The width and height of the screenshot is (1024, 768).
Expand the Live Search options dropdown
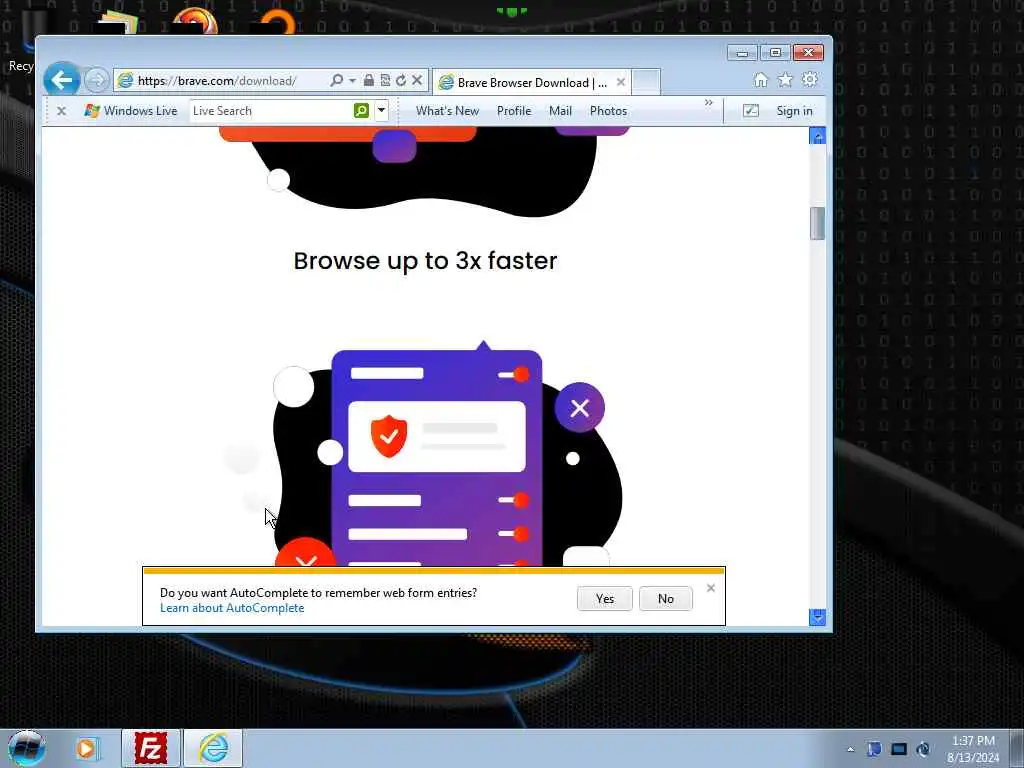pyautogui.click(x=381, y=111)
